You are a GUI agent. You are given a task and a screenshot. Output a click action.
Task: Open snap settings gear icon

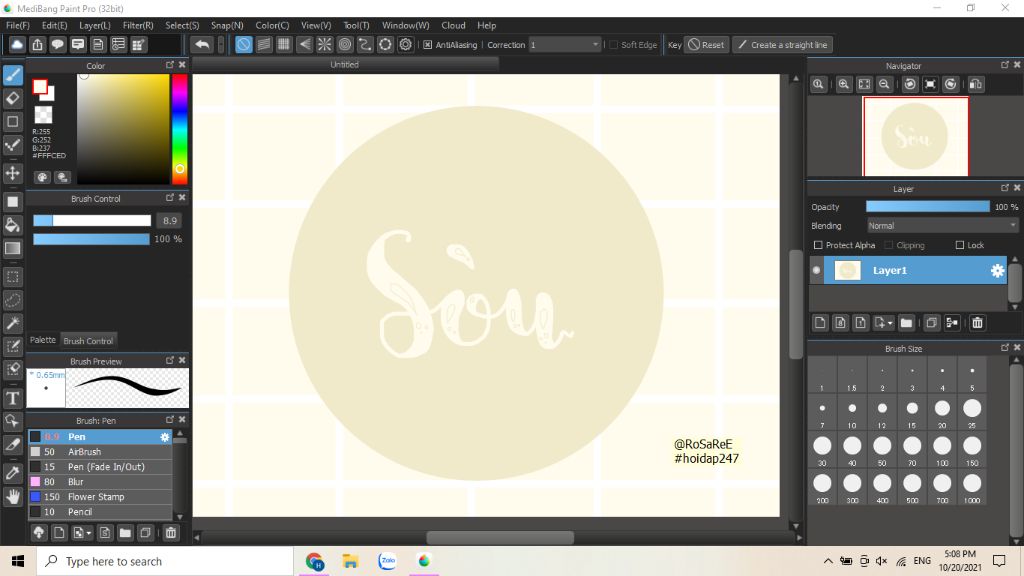406,44
